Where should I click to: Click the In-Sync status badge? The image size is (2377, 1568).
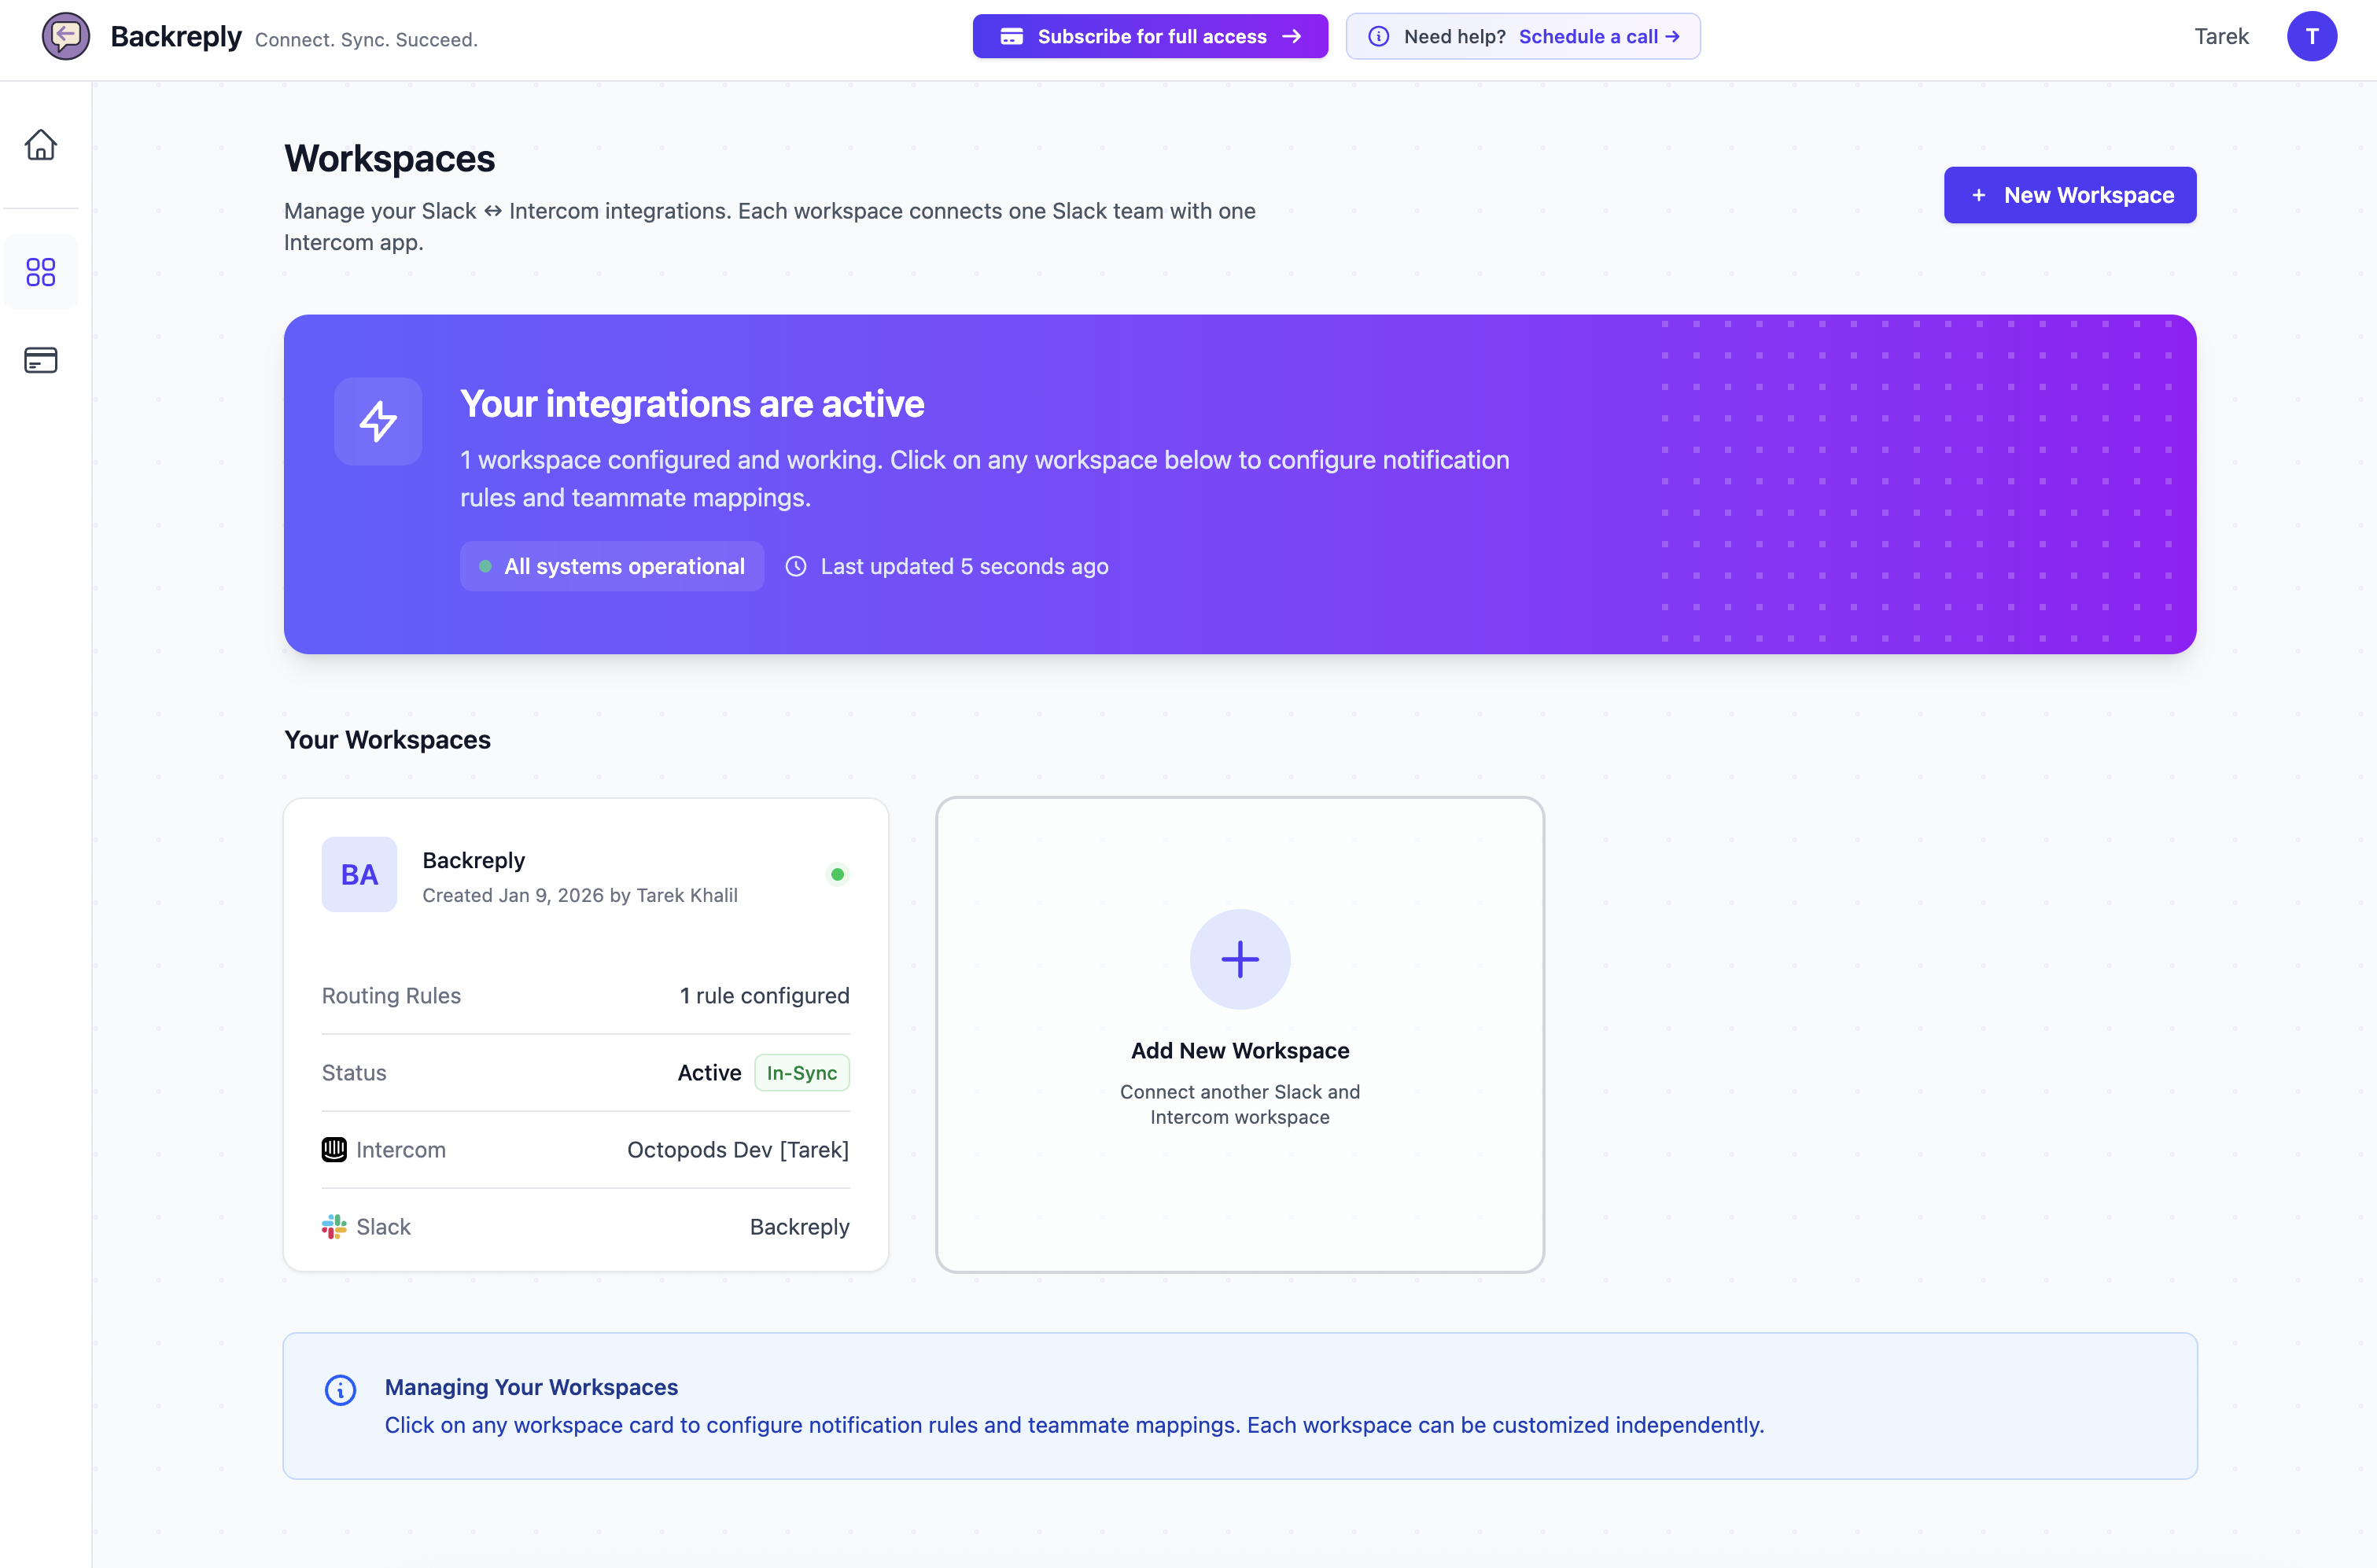pos(801,1072)
